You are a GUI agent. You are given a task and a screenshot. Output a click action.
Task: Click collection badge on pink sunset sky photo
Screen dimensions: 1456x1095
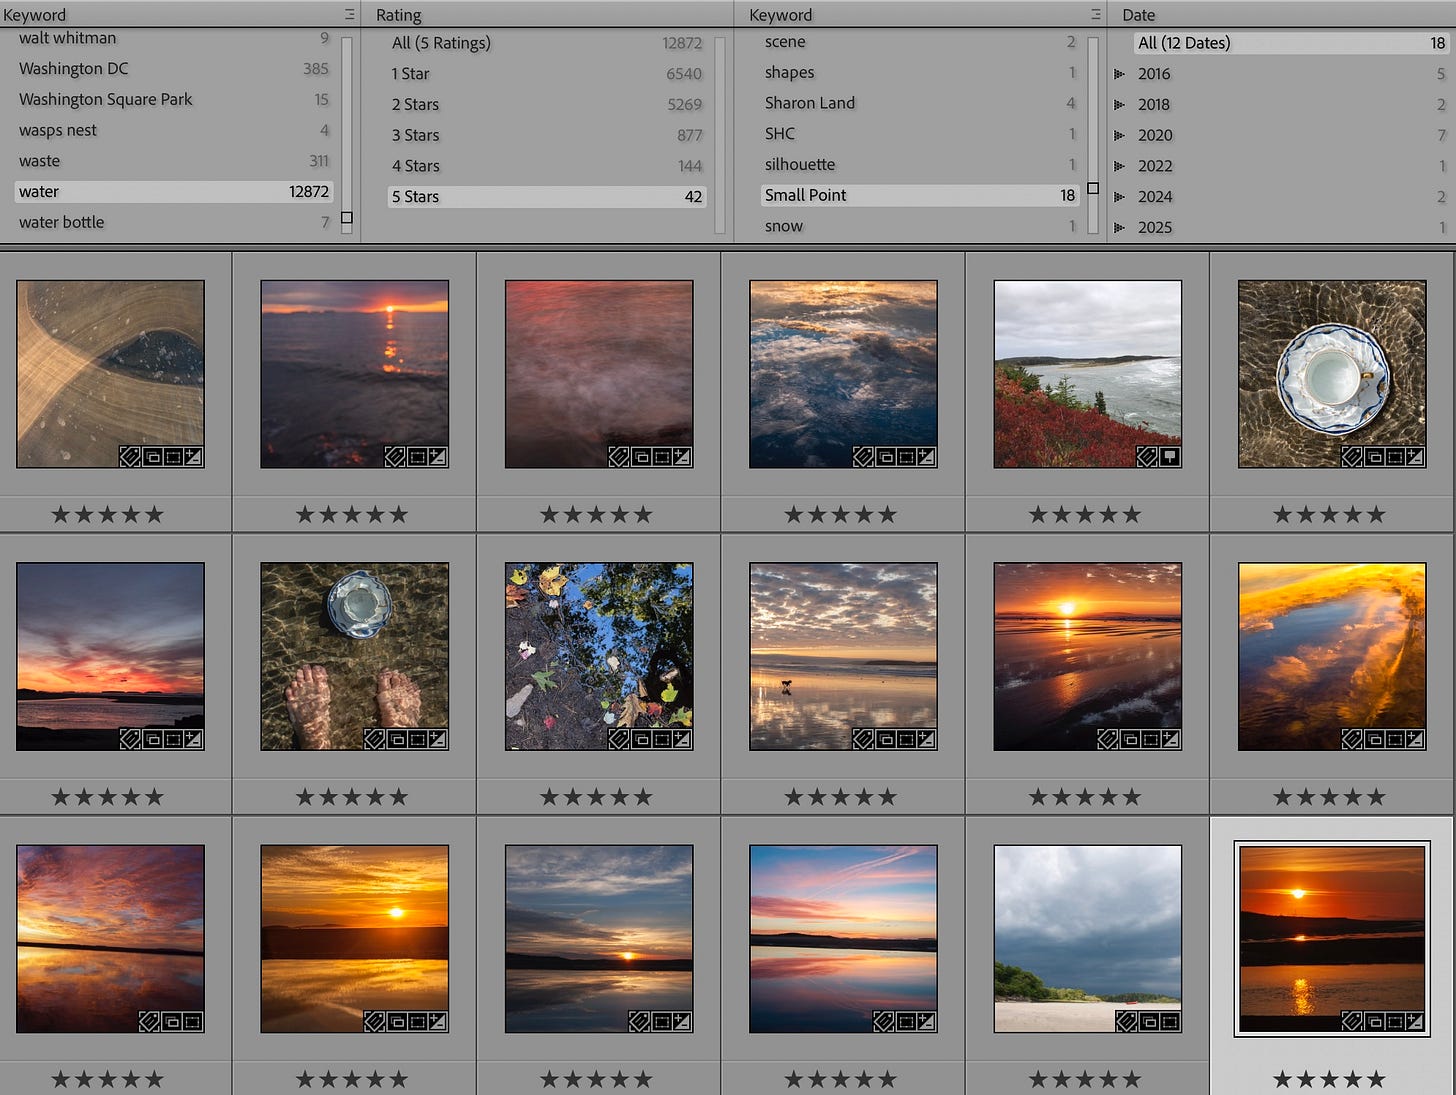[153, 740]
